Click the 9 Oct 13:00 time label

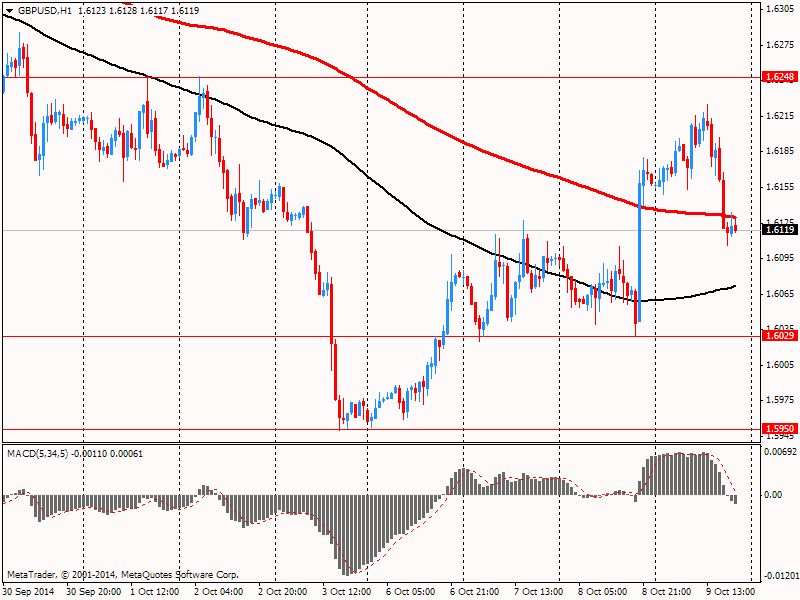(731, 592)
